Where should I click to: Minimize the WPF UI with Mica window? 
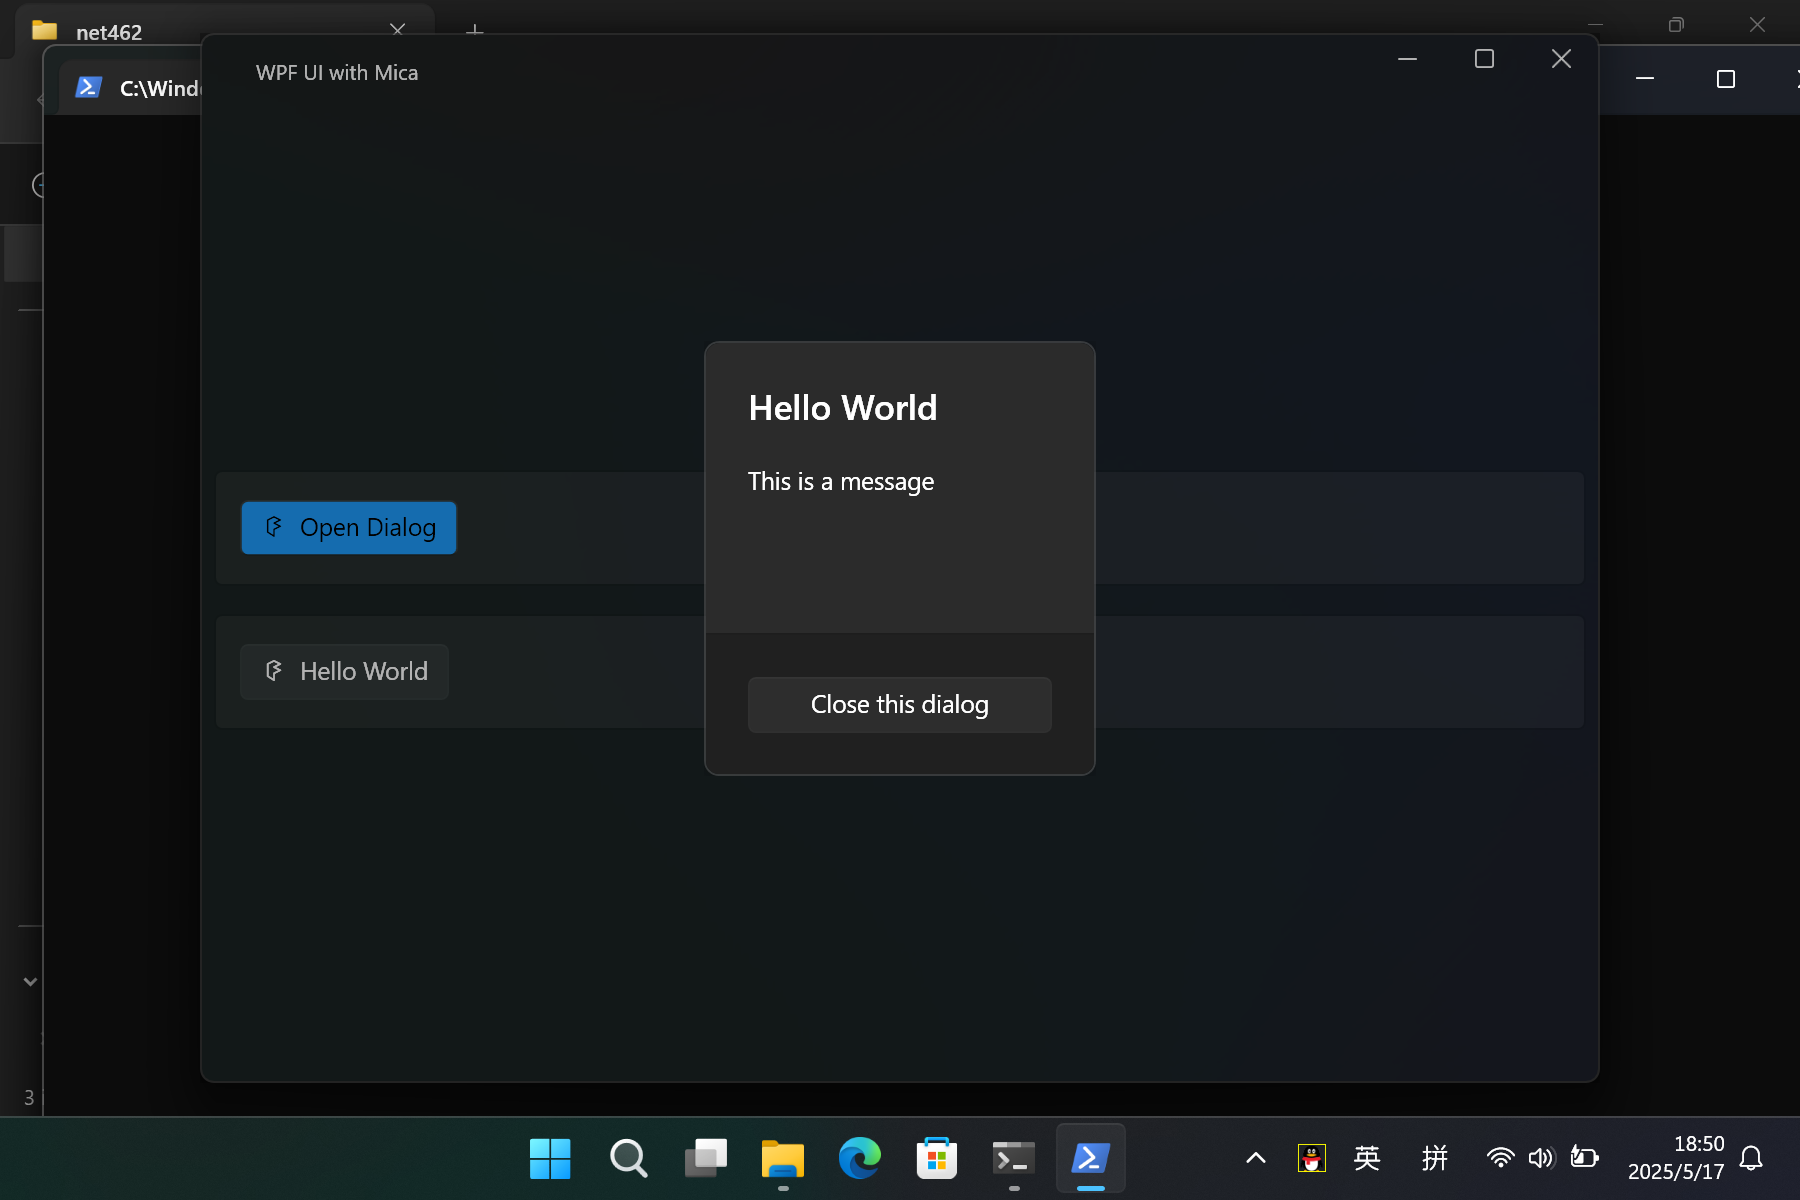click(1407, 59)
